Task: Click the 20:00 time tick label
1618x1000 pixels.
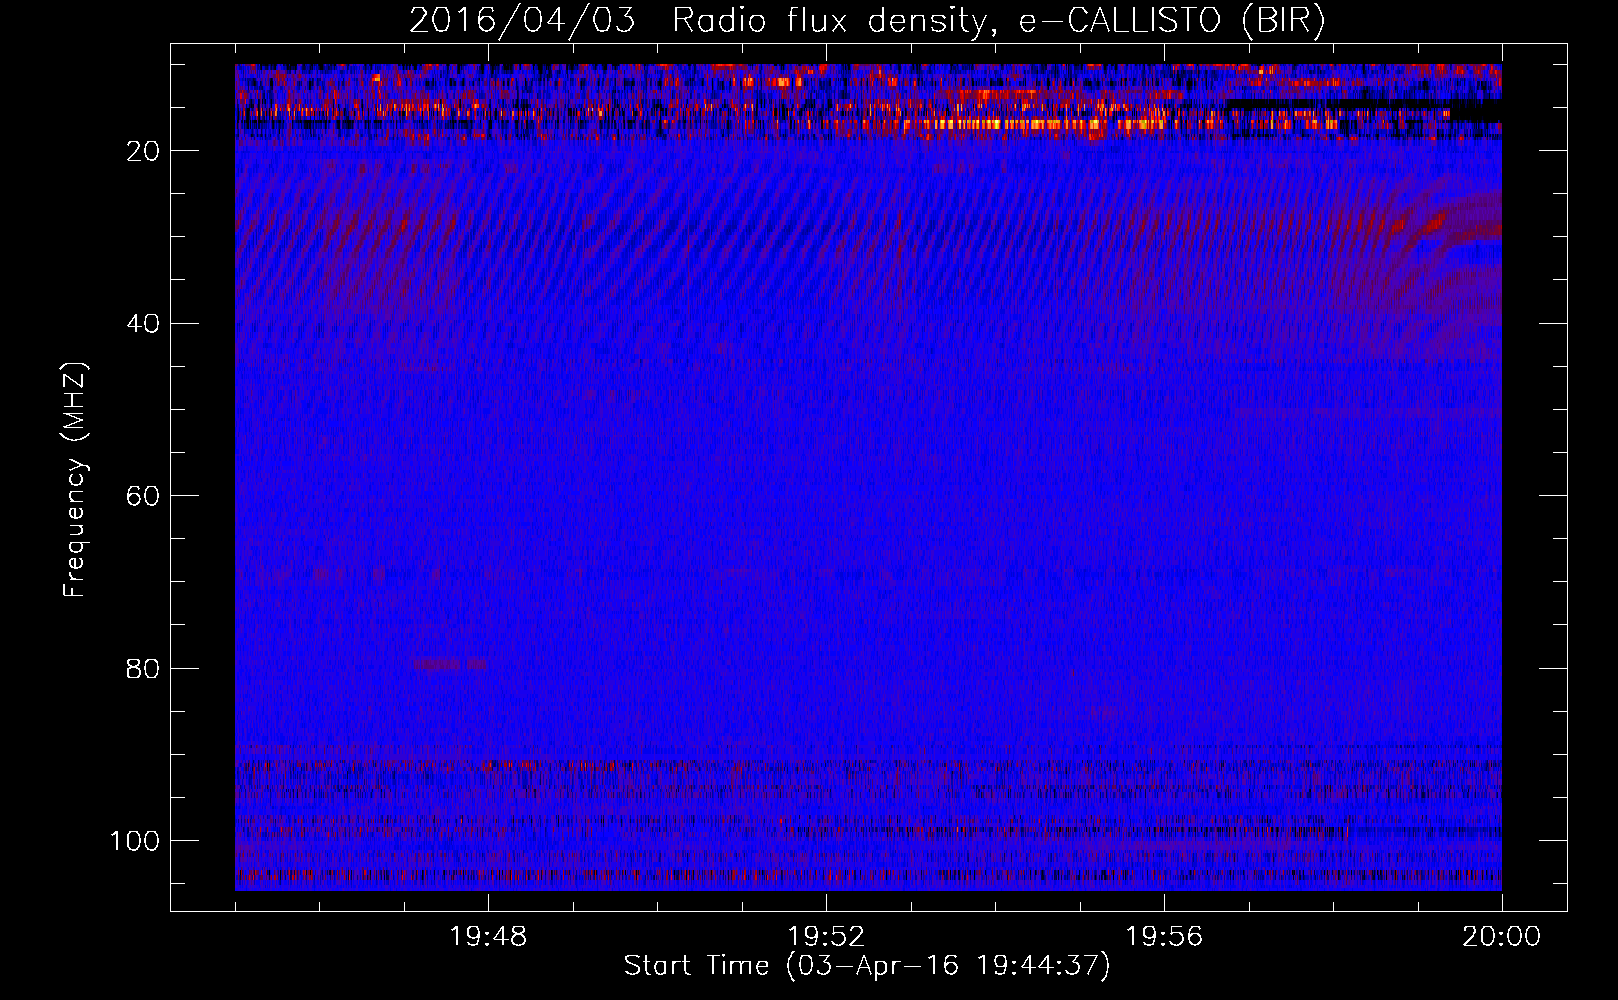Action: click(1501, 937)
